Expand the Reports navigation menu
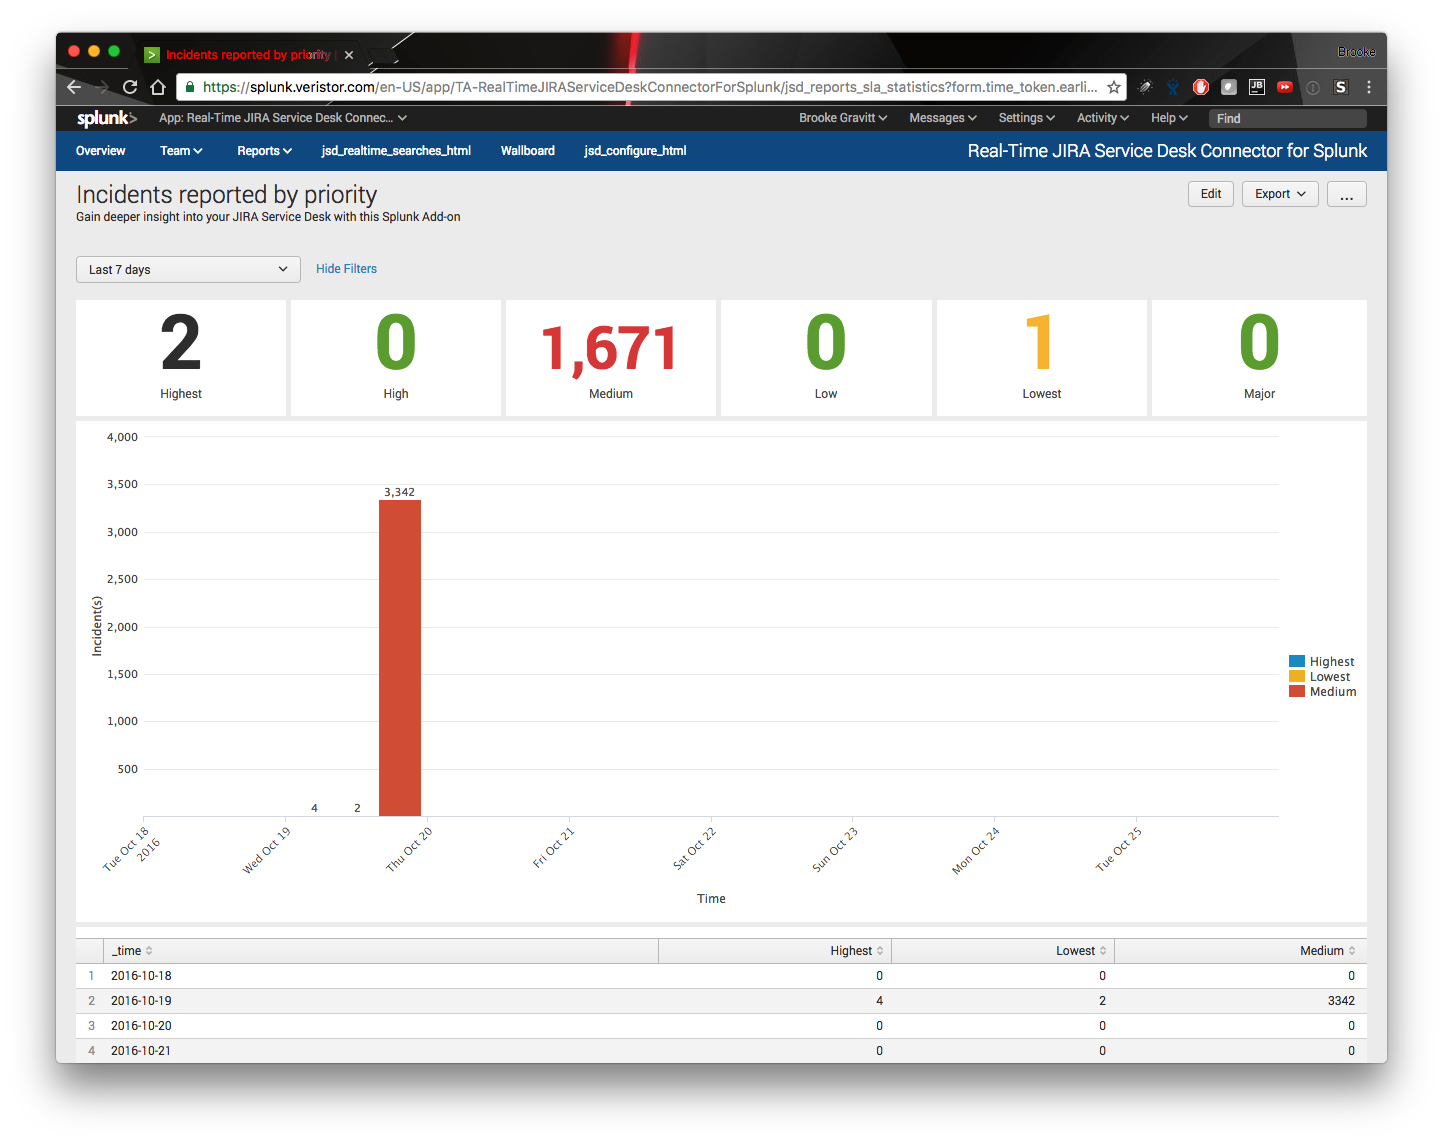Image resolution: width=1443 pixels, height=1143 pixels. click(x=265, y=151)
